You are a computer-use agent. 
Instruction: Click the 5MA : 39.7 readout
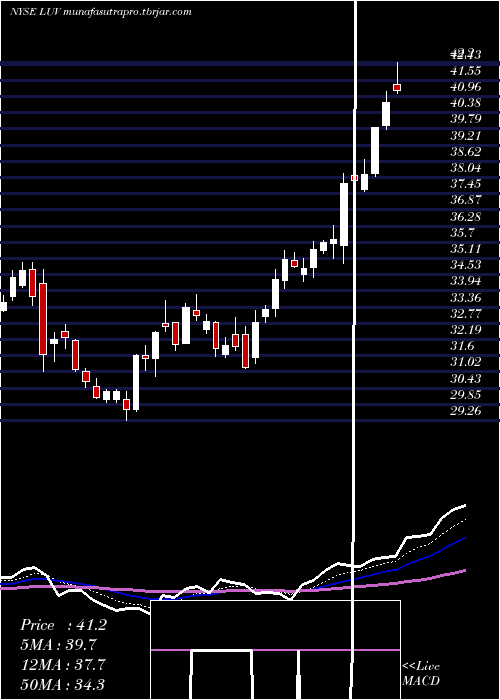pyautogui.click(x=58, y=645)
